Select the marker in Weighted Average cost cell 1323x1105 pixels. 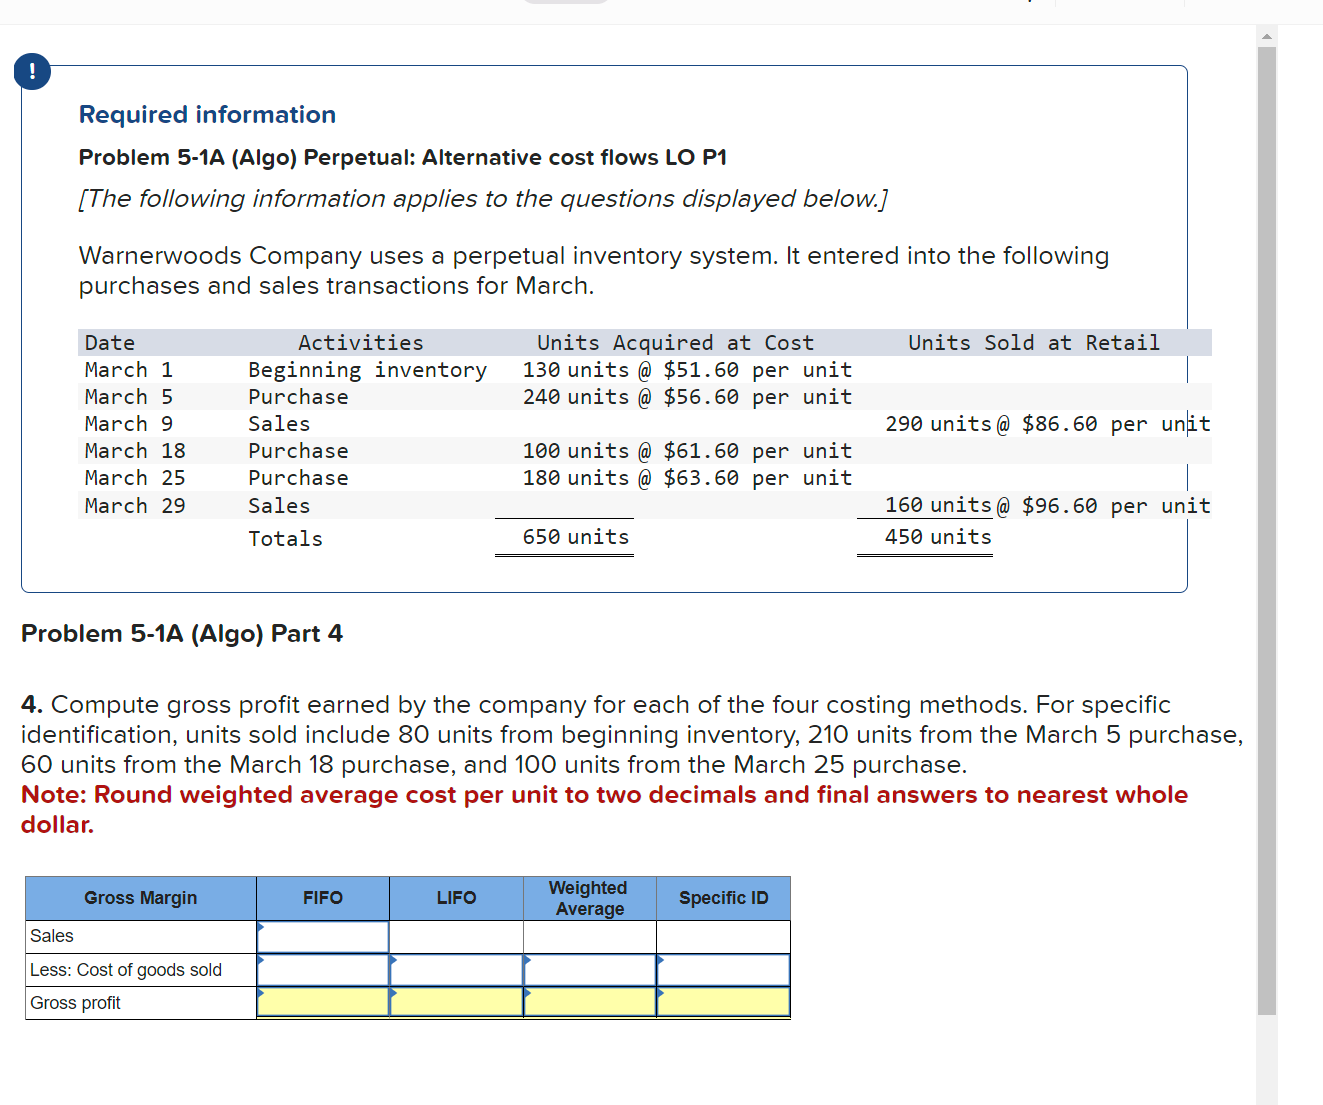coord(527,963)
